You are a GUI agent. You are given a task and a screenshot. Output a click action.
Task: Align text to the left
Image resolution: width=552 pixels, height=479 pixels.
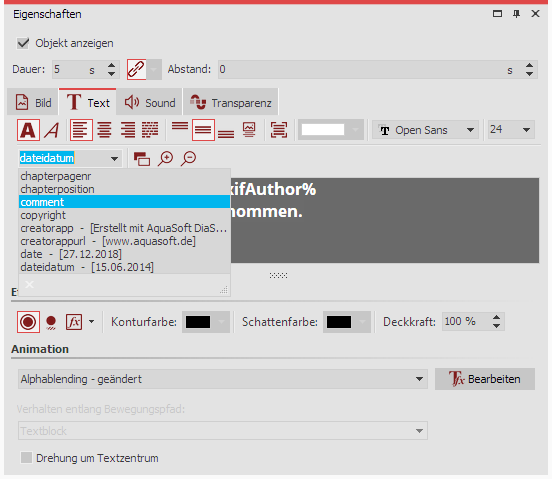tap(81, 130)
